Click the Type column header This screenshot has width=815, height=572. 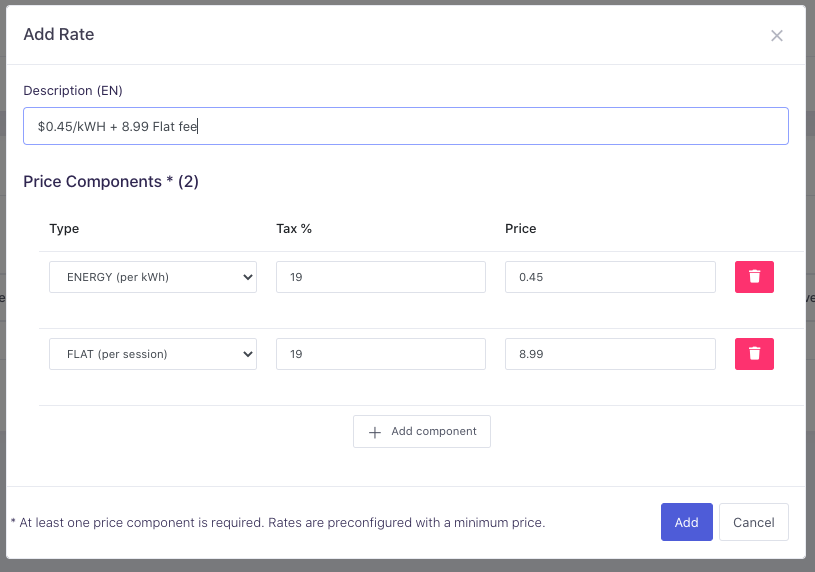click(x=64, y=229)
